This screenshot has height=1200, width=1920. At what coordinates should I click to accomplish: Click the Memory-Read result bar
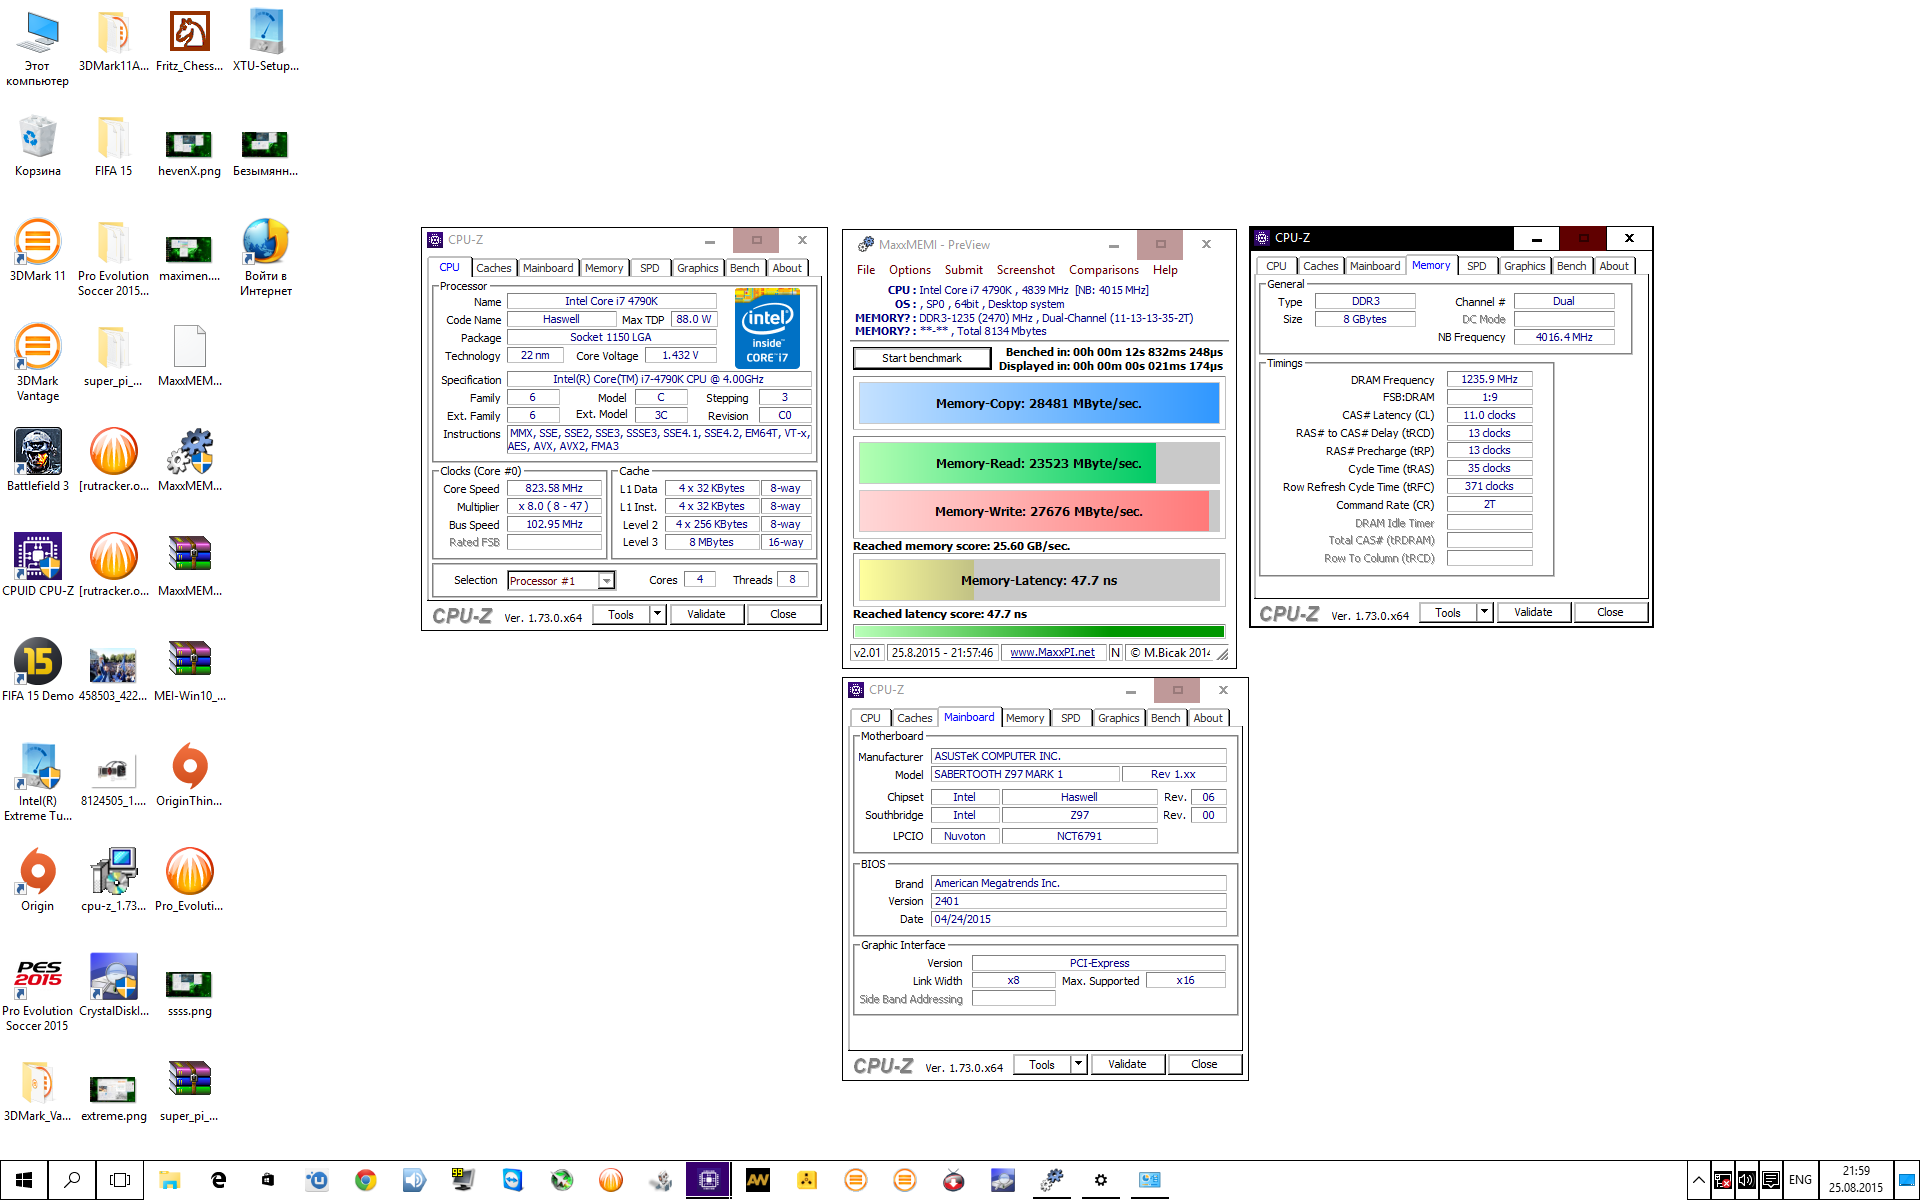point(1039,463)
